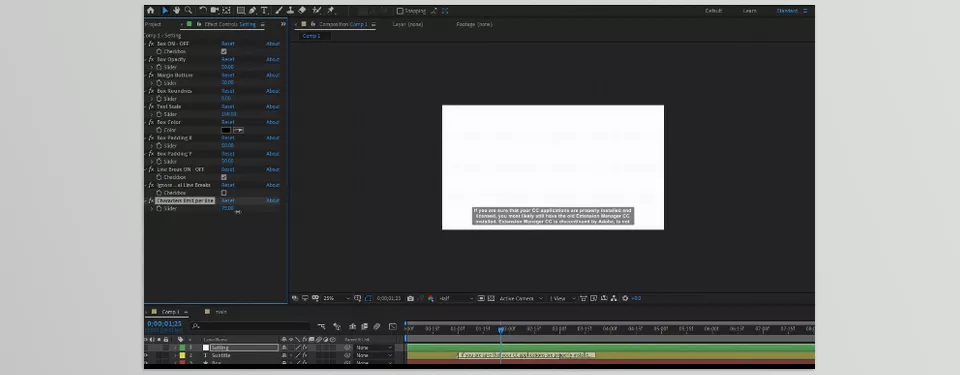Open Parent dropdown for Subtitle layer
The height and width of the screenshot is (375, 960).
click(374, 355)
